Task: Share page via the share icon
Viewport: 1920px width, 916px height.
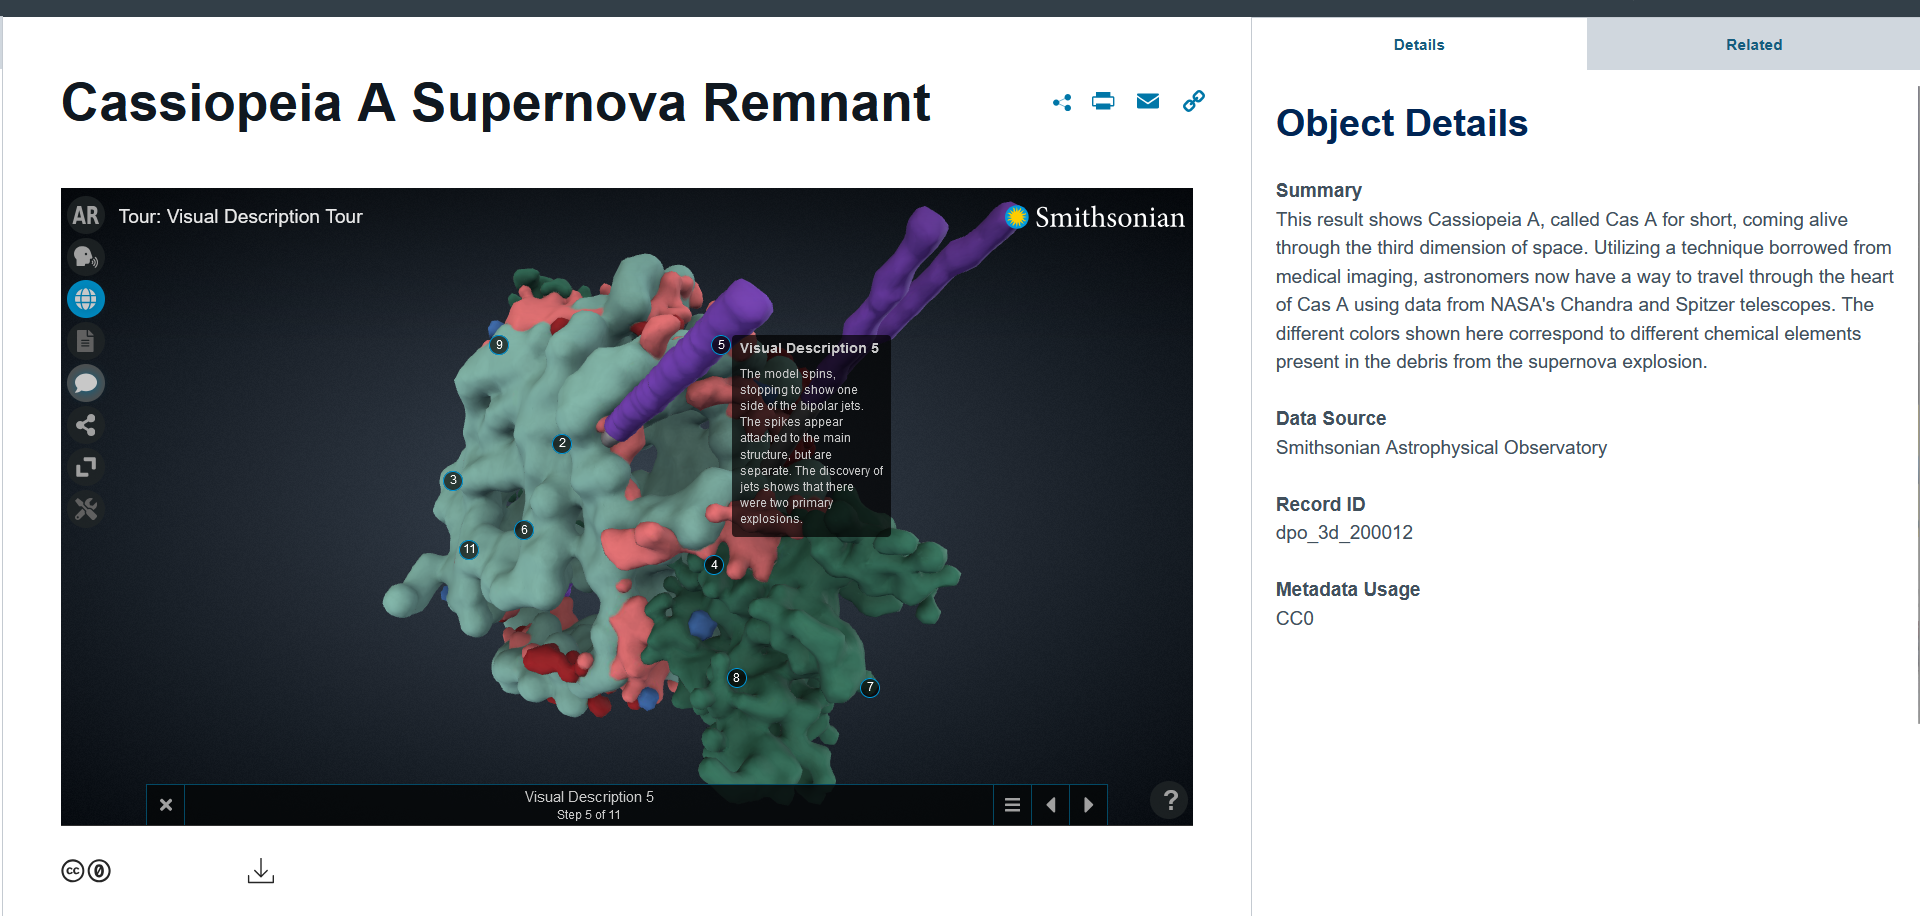Action: 1062,102
